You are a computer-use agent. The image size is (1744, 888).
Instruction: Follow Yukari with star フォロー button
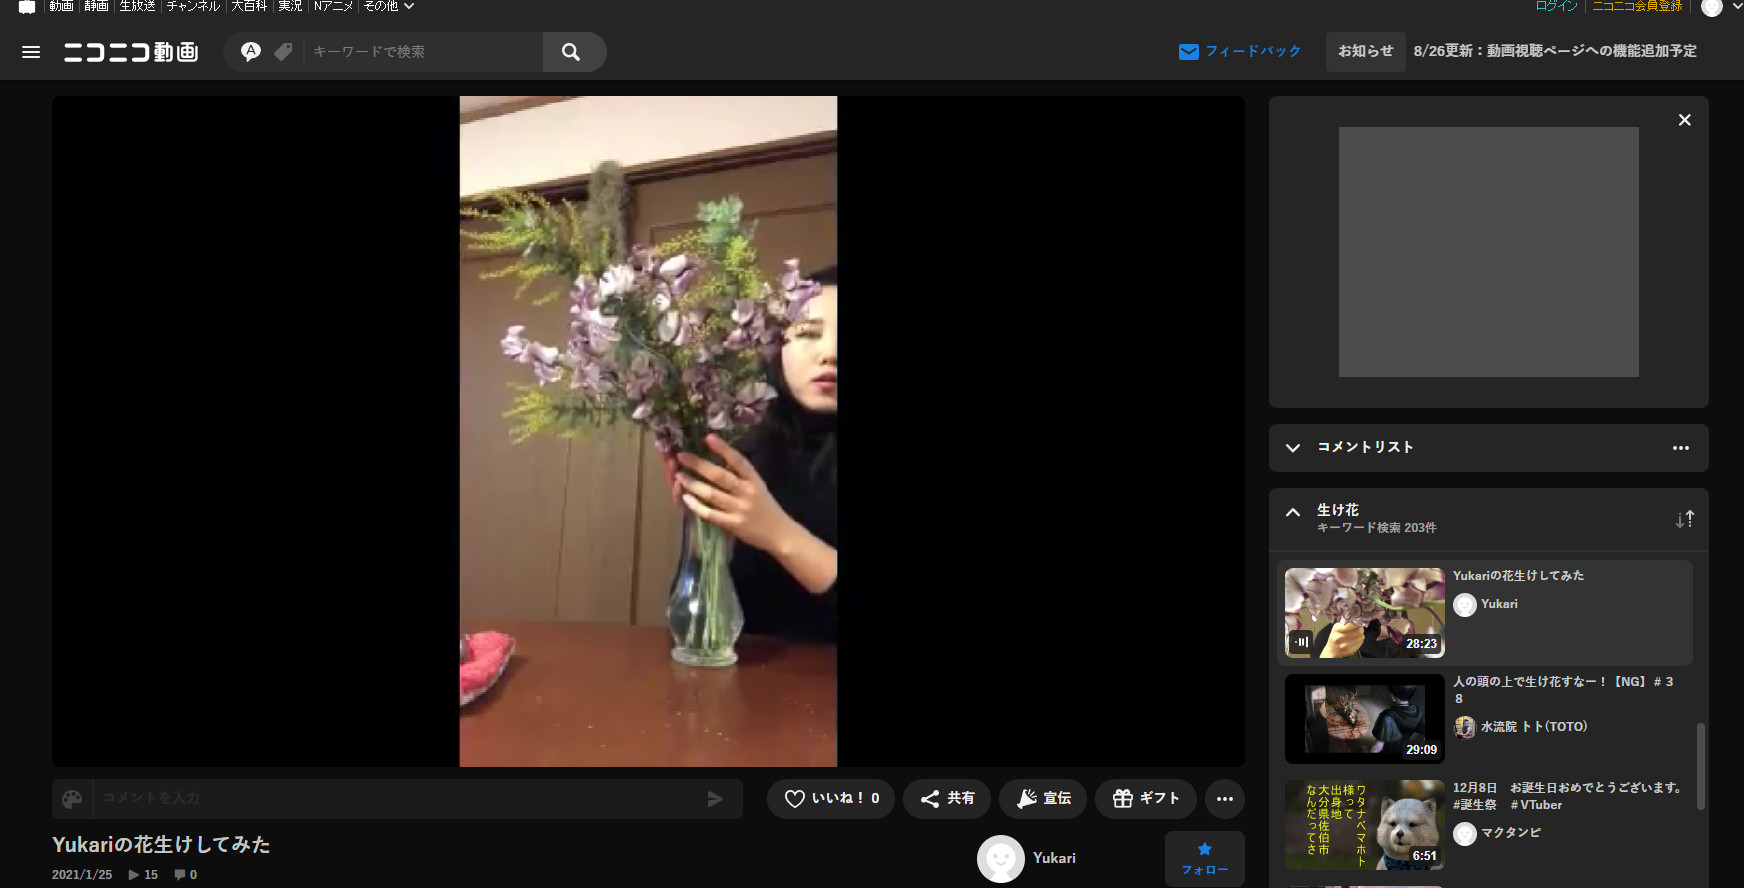pyautogui.click(x=1205, y=858)
